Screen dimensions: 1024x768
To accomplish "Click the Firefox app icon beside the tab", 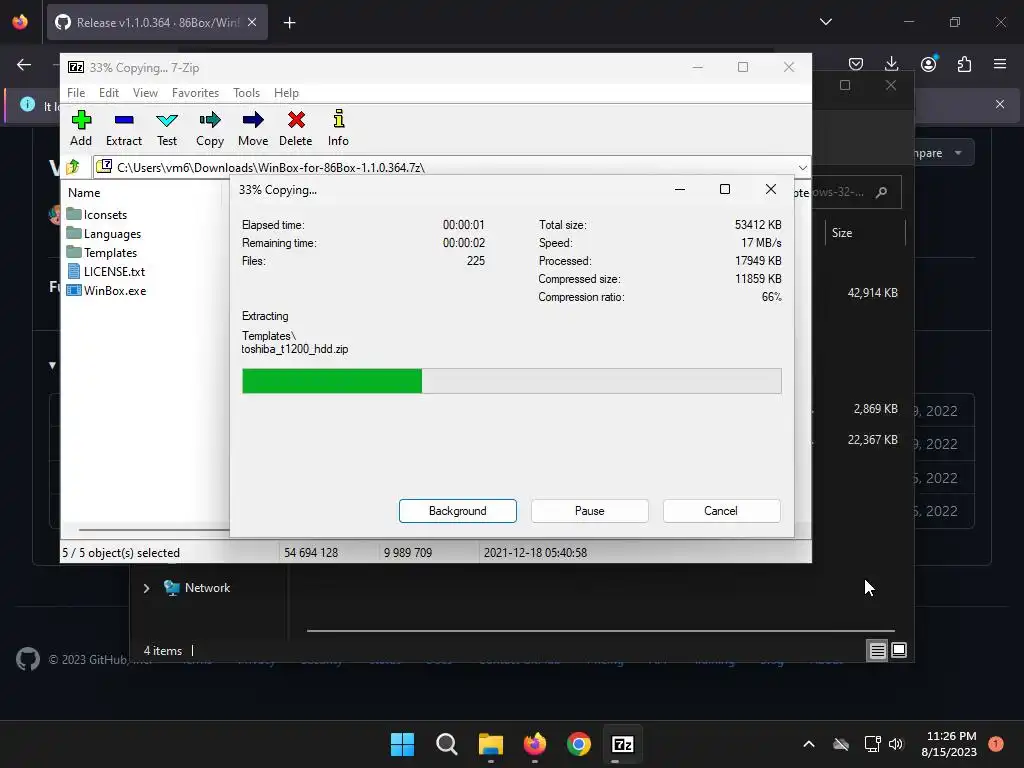I will coord(20,22).
